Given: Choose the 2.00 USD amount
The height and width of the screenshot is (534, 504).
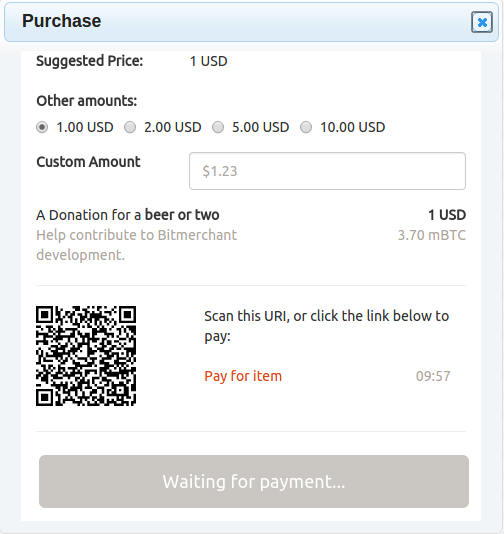Looking at the screenshot, I should [x=130, y=127].
